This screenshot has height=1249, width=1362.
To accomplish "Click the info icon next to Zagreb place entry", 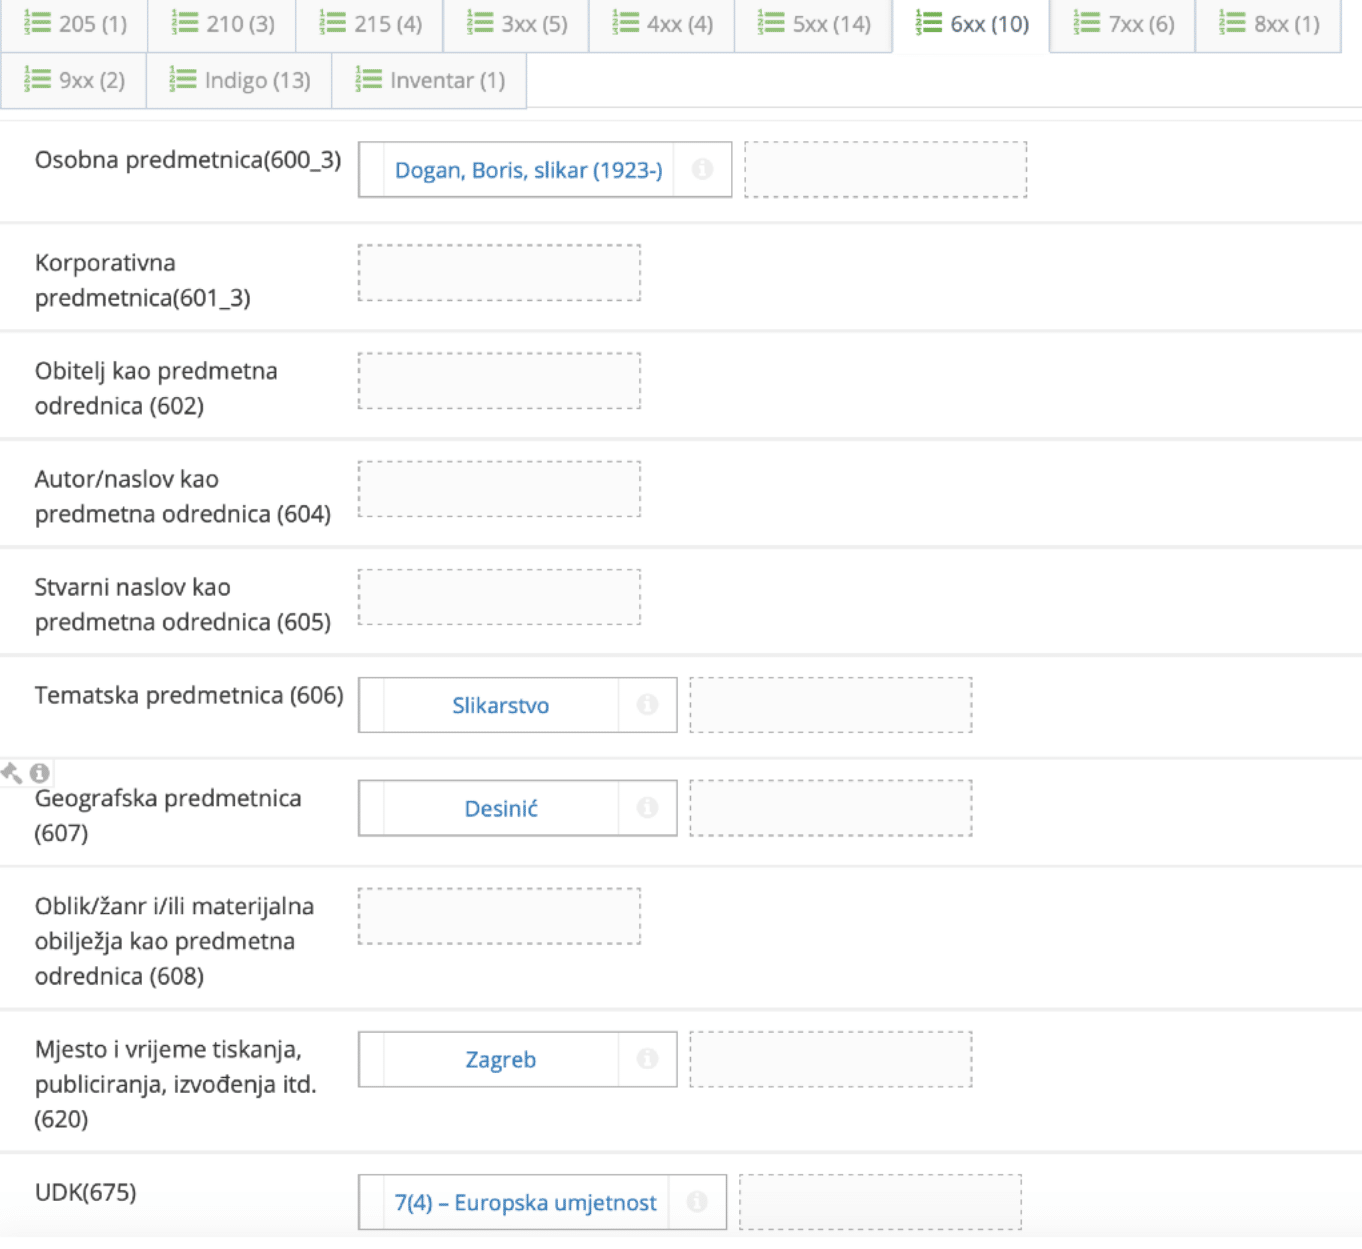I will [648, 1060].
